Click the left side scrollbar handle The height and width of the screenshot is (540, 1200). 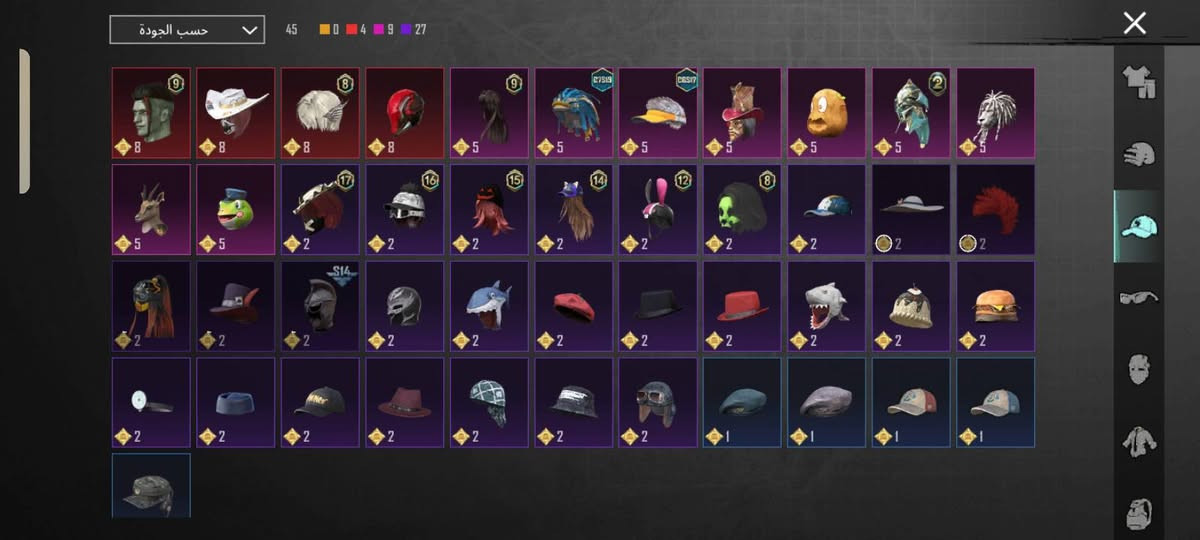pyautogui.click(x=24, y=120)
